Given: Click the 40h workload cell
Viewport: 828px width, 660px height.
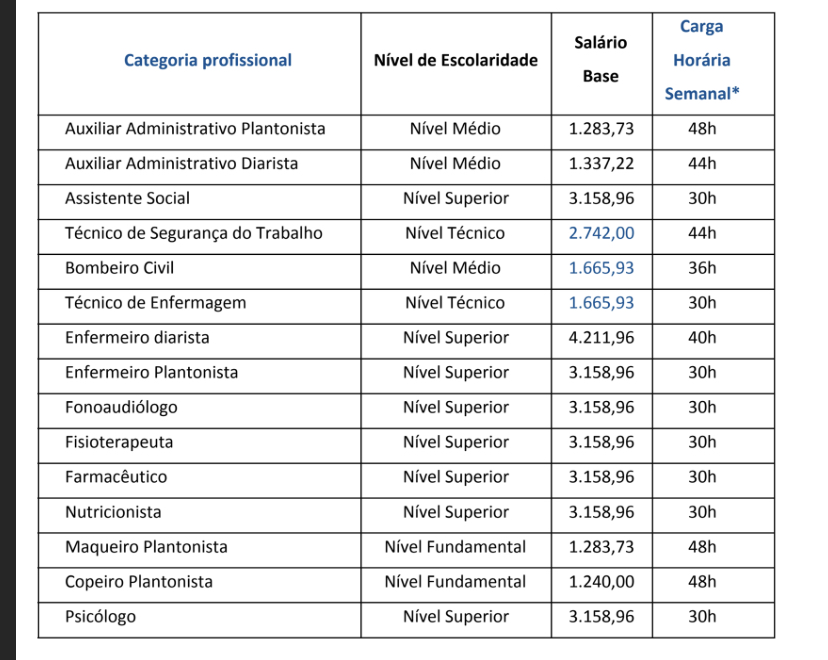Looking at the screenshot, I should coord(702,338).
